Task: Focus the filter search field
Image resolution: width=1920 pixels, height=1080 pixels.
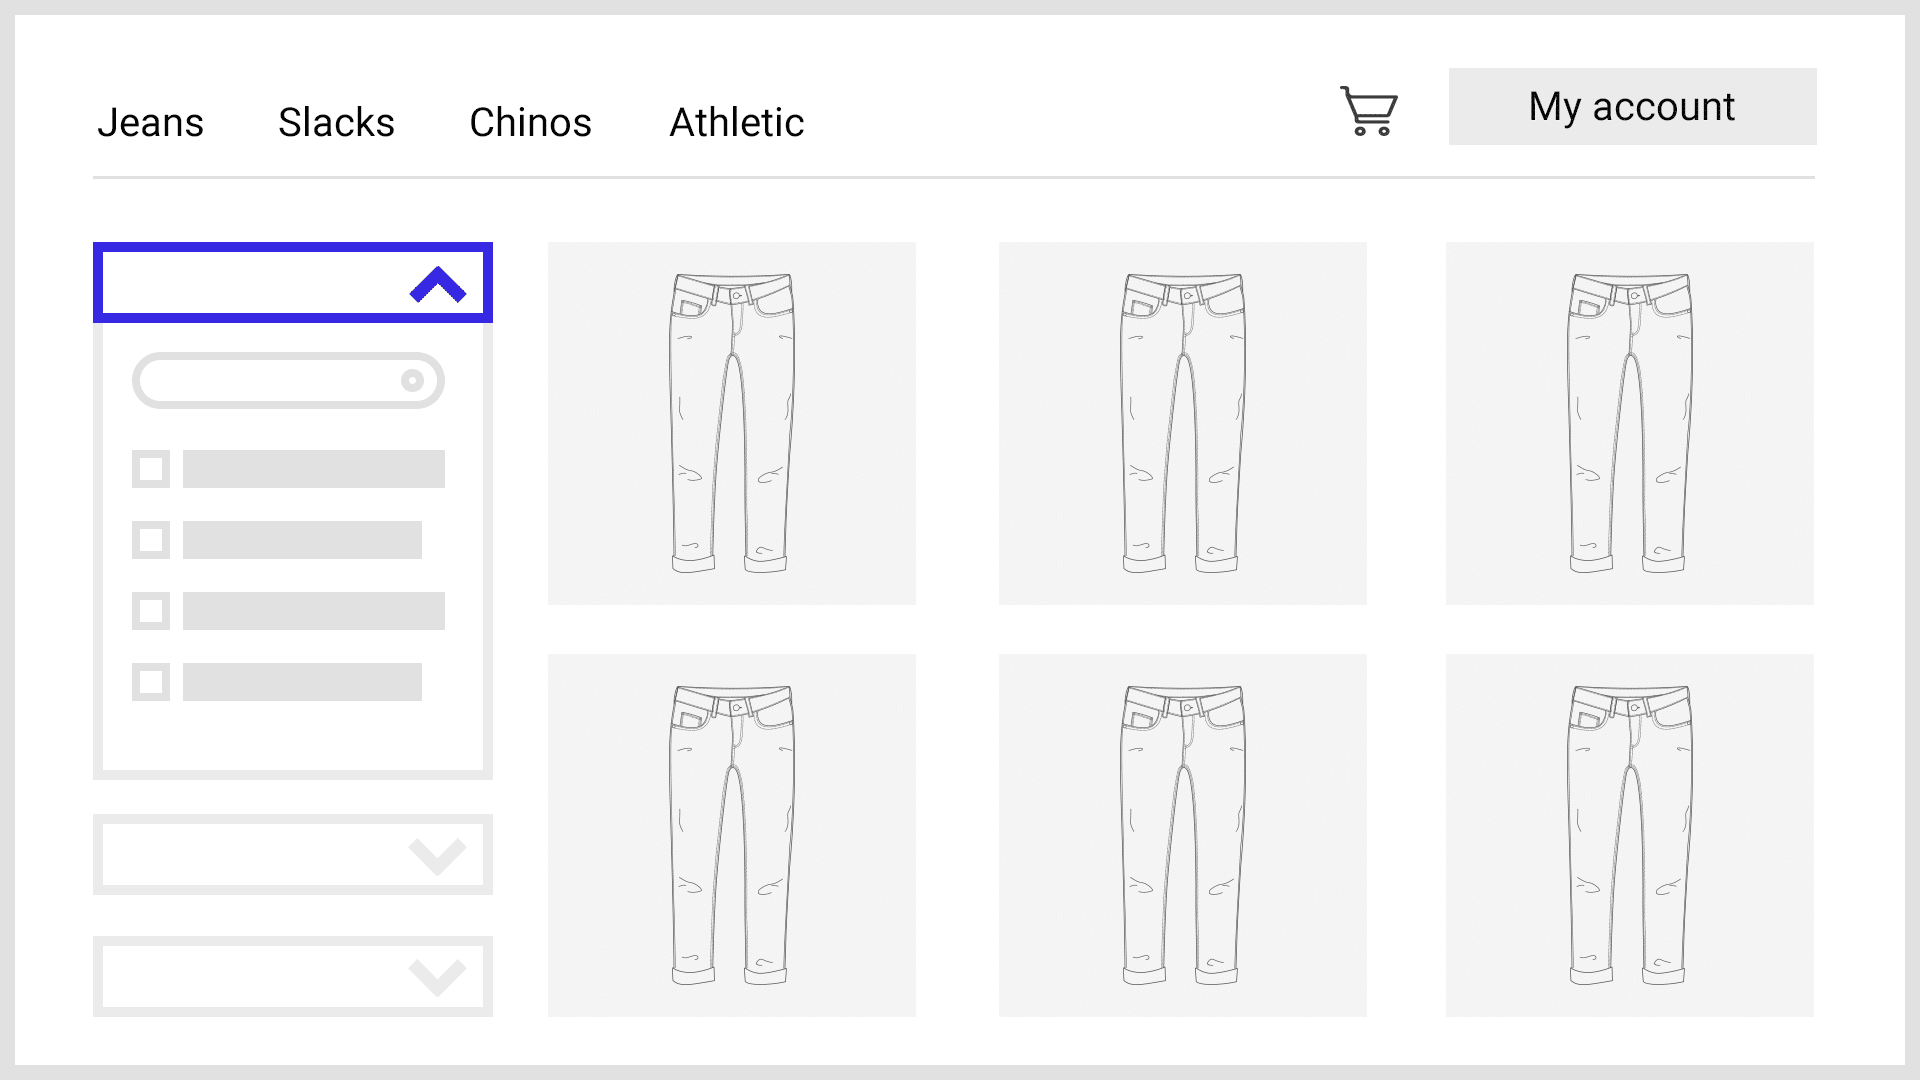Action: [x=288, y=380]
